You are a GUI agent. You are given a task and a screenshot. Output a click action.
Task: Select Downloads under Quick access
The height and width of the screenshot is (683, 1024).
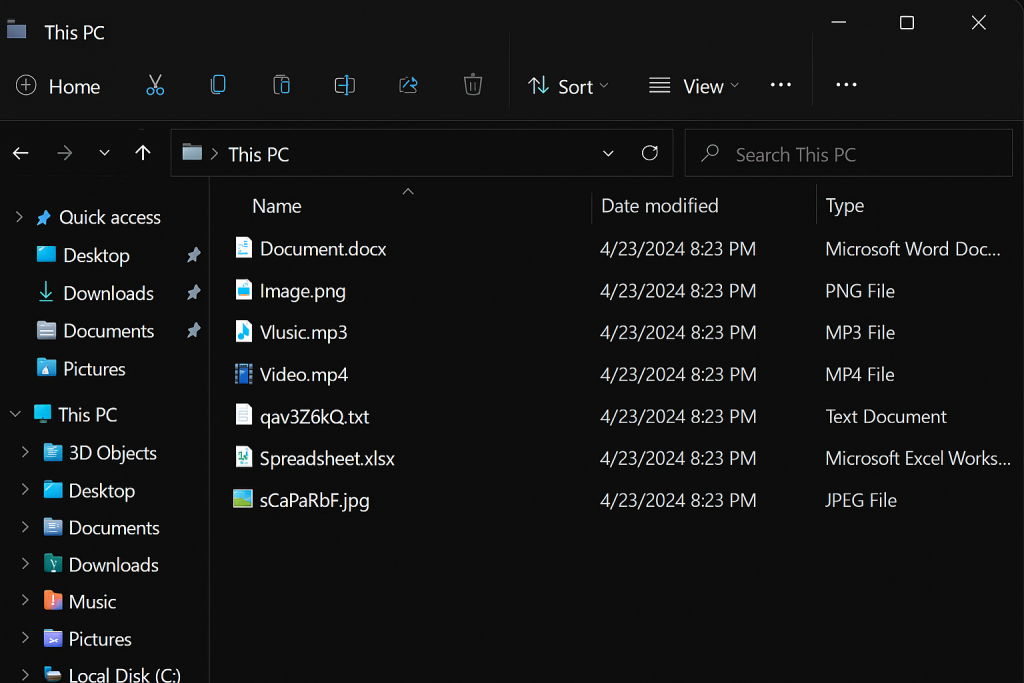click(x=108, y=293)
